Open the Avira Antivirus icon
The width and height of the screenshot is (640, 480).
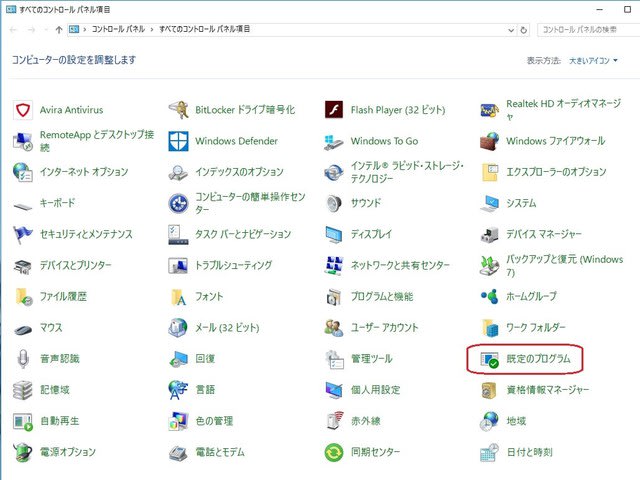tap(23, 110)
